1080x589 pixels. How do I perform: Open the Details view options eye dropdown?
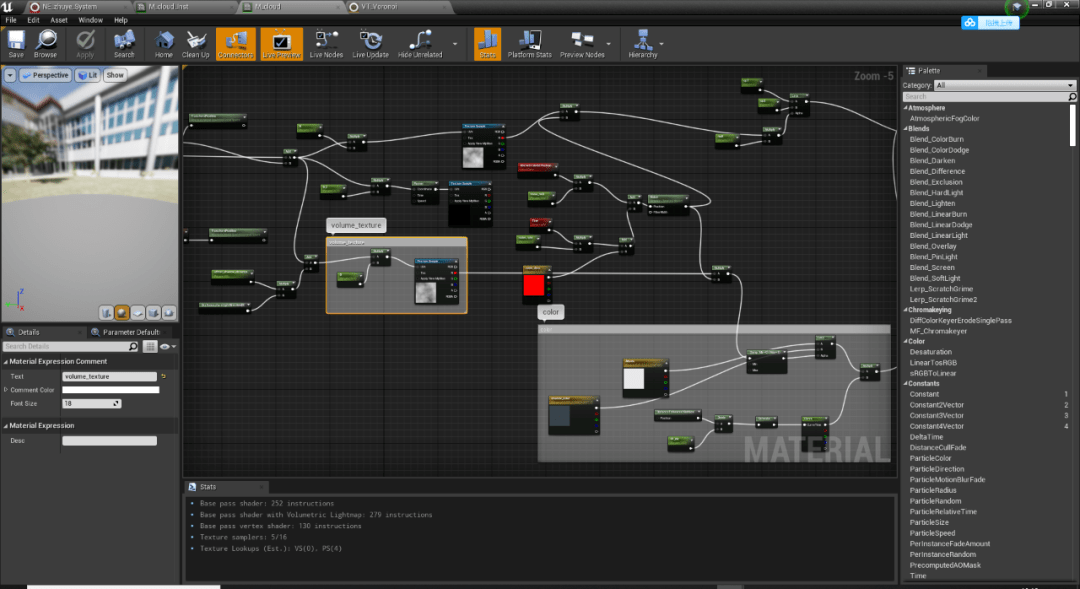(167, 347)
